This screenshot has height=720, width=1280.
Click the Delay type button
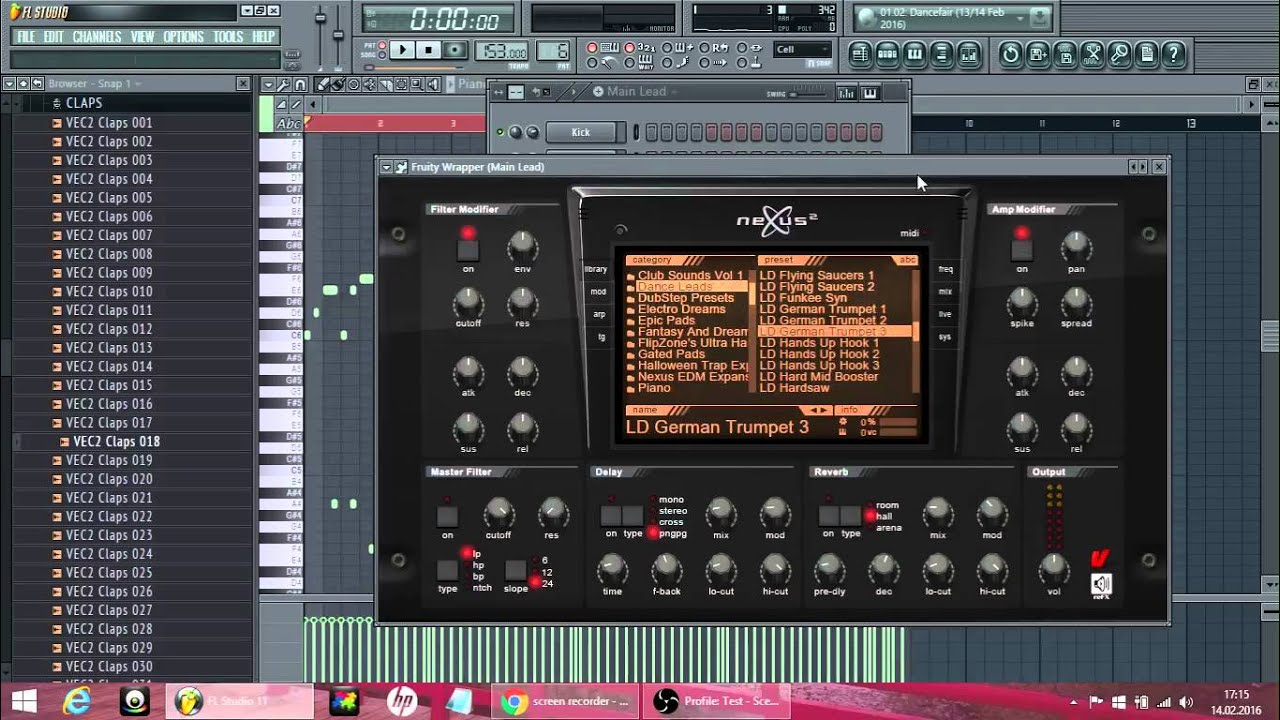point(632,516)
